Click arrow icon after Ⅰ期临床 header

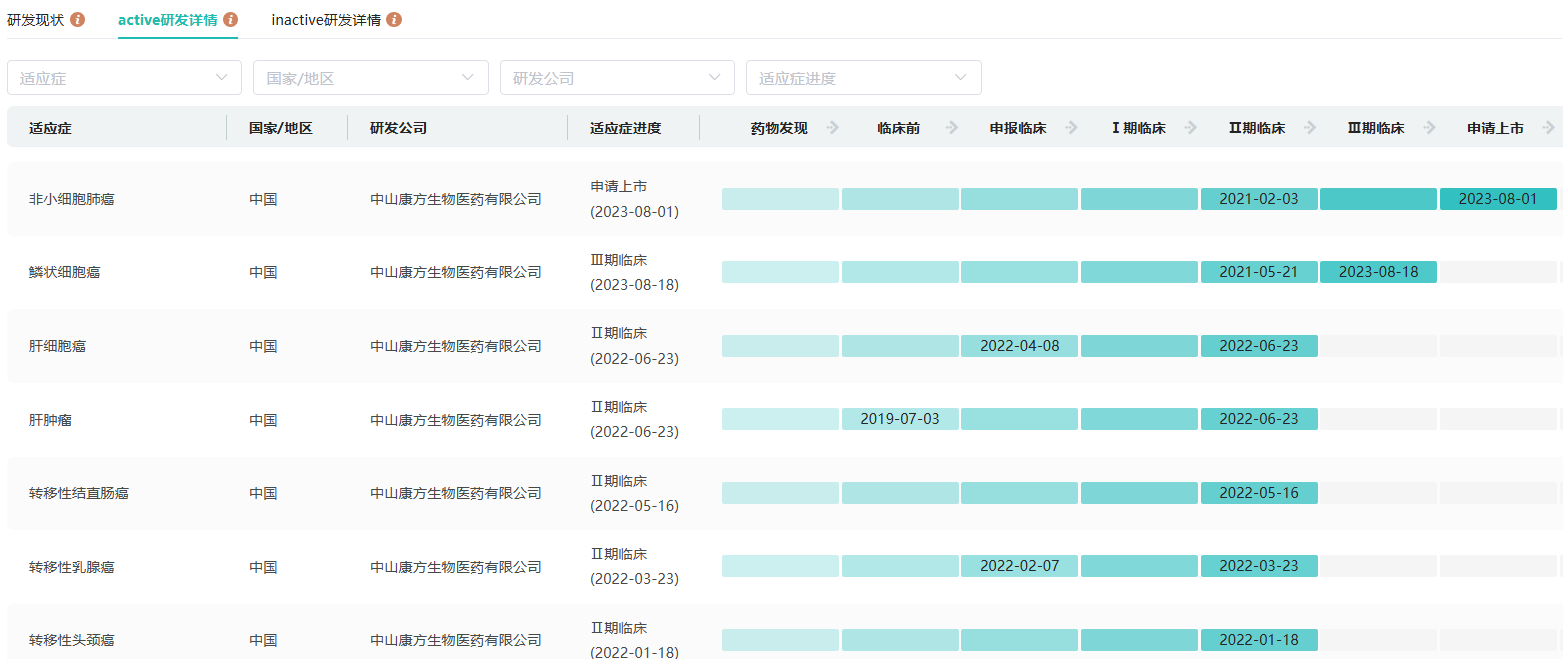click(x=1190, y=128)
